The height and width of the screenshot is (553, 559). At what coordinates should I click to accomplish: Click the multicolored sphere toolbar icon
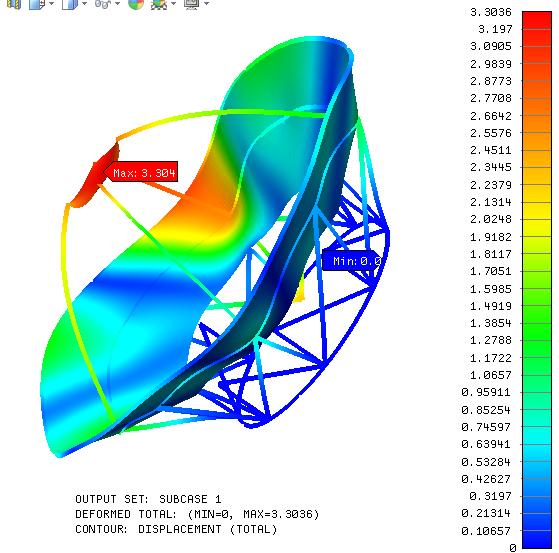point(136,4)
